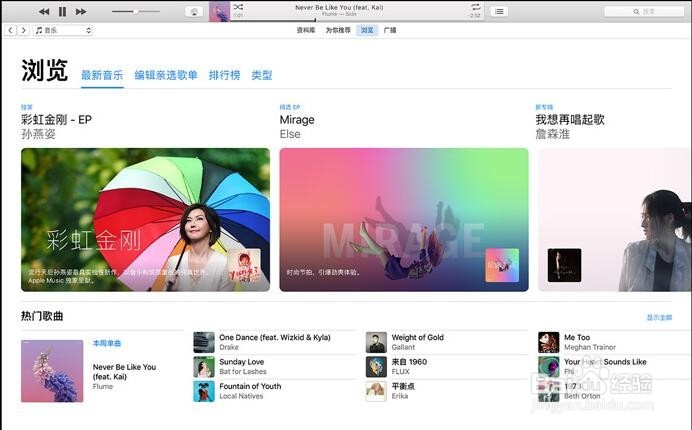Select the 最新音乐 section
The image size is (692, 430).
click(102, 75)
